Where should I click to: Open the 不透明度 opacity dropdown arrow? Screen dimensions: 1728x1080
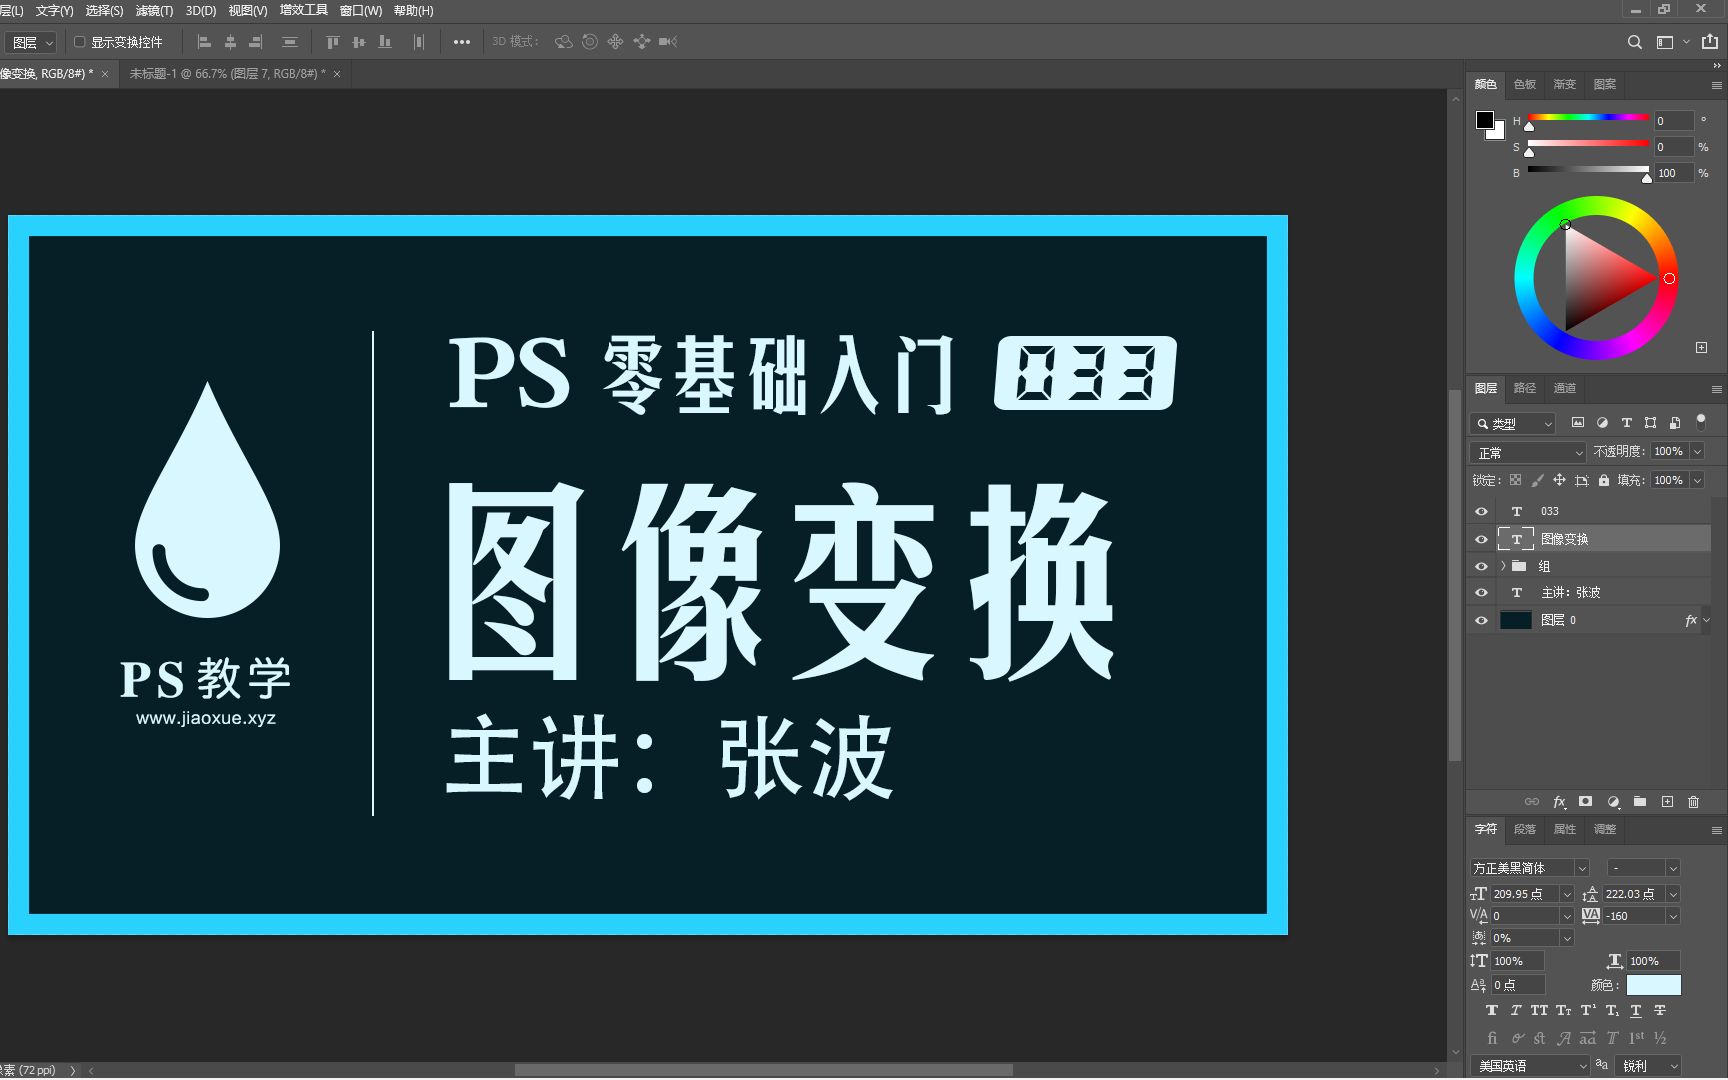pyautogui.click(x=1697, y=452)
